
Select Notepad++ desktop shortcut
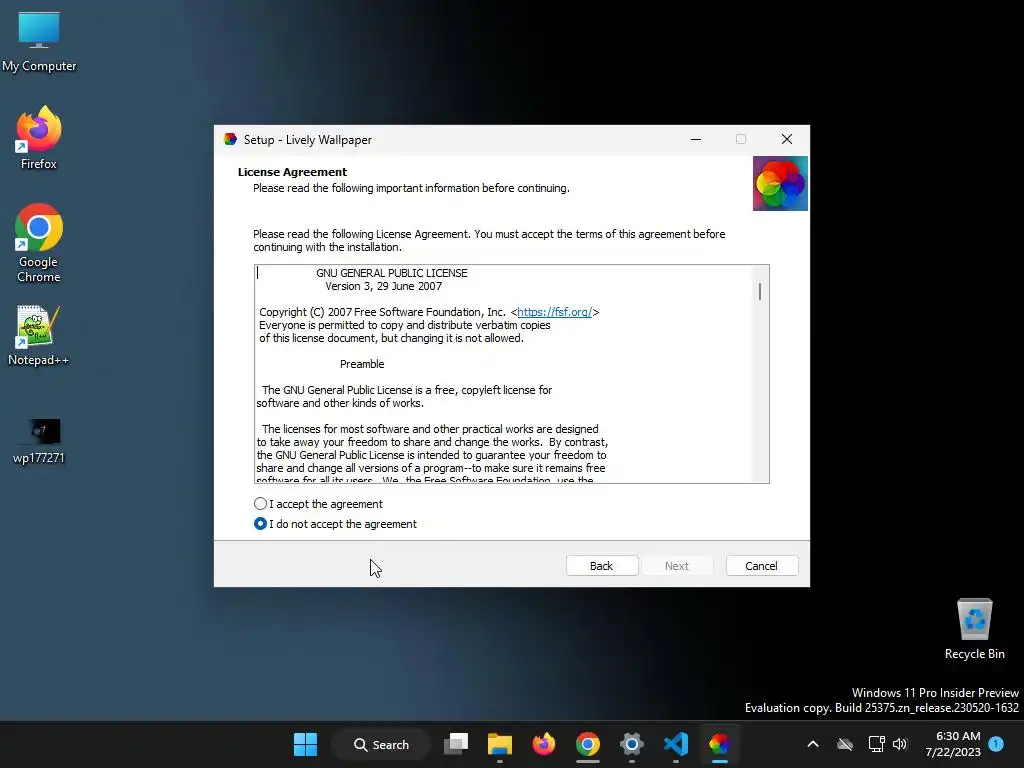[39, 336]
